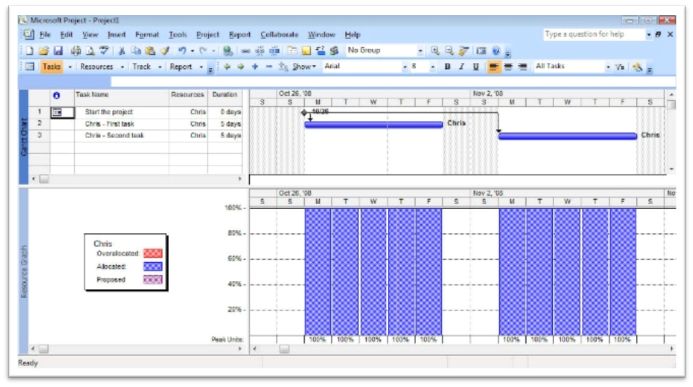The height and width of the screenshot is (387, 693).
Task: Open the font size dropdown
Action: [x=433, y=67]
